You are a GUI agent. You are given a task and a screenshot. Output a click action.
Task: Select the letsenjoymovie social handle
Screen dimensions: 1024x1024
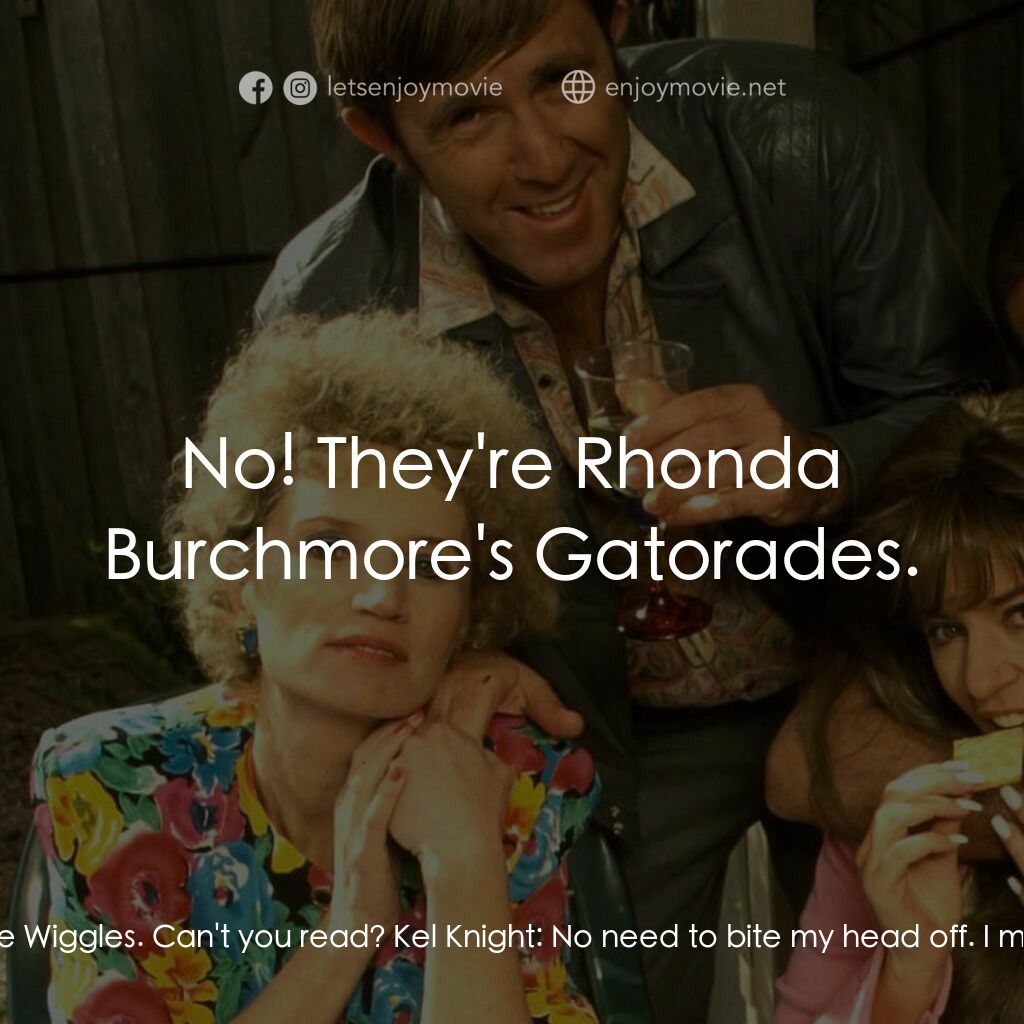point(415,88)
